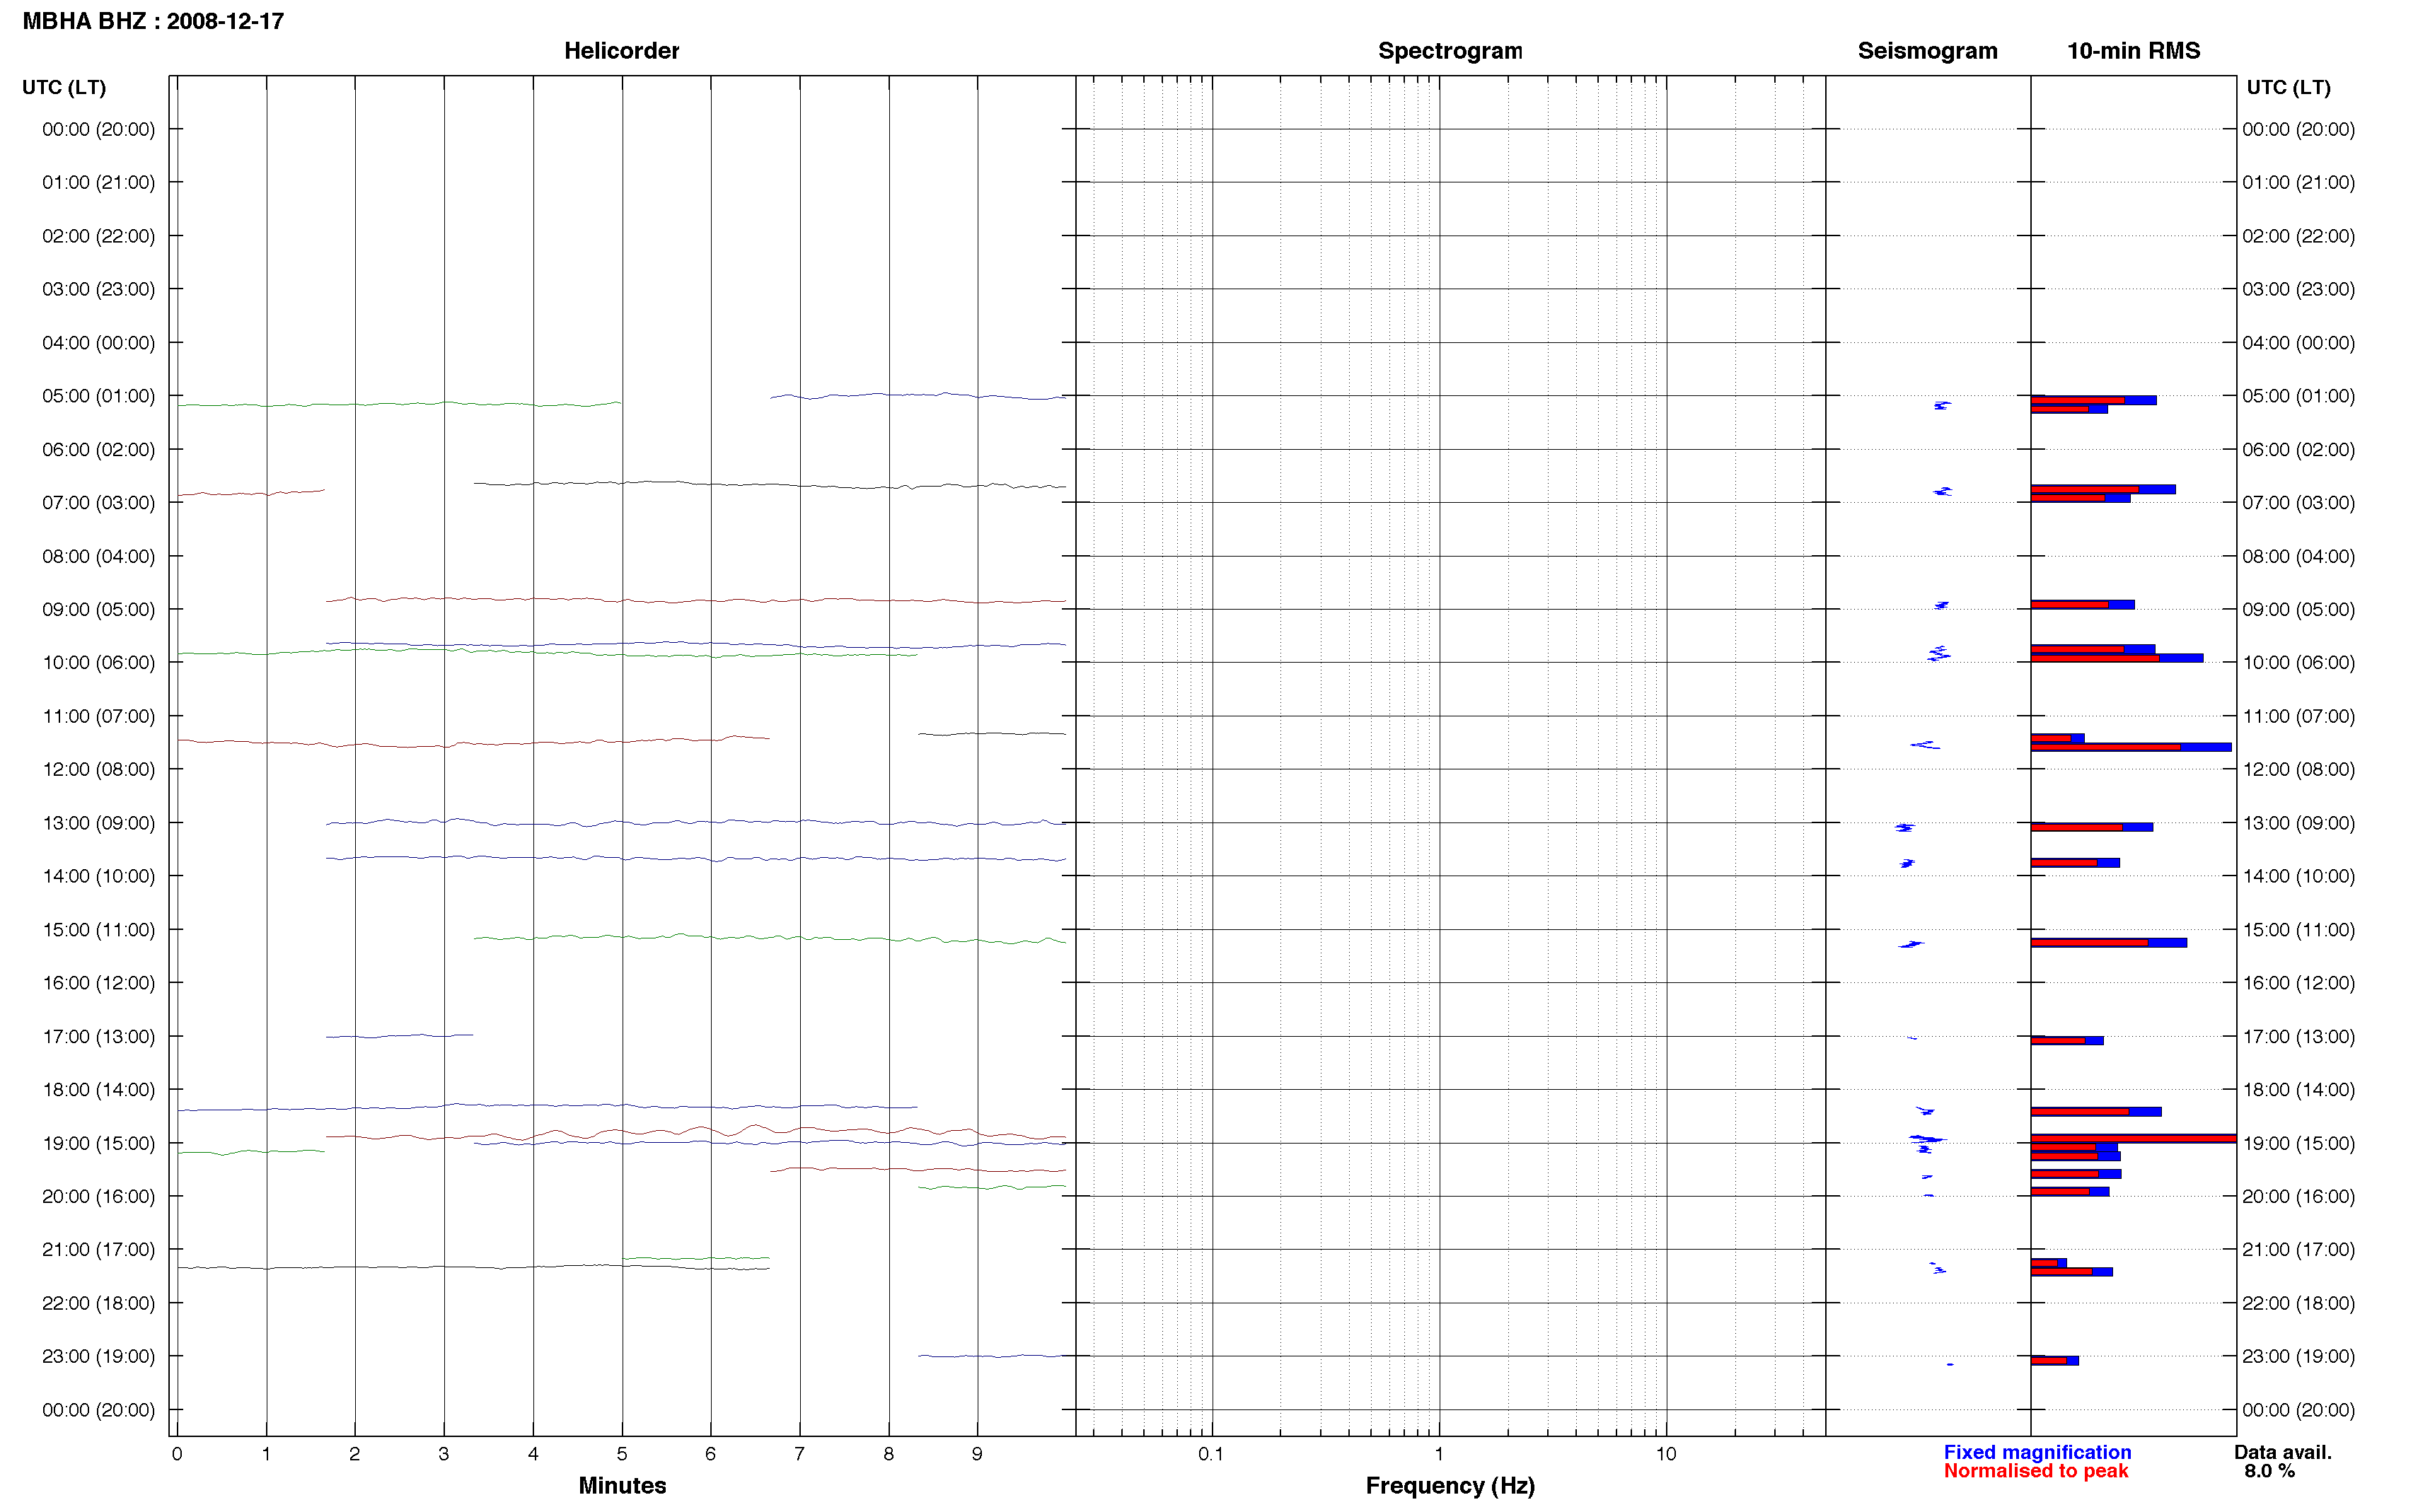Image resolution: width=2418 pixels, height=1512 pixels.
Task: Click left axis label 10:00 (06:00)
Action: pyautogui.click(x=98, y=663)
